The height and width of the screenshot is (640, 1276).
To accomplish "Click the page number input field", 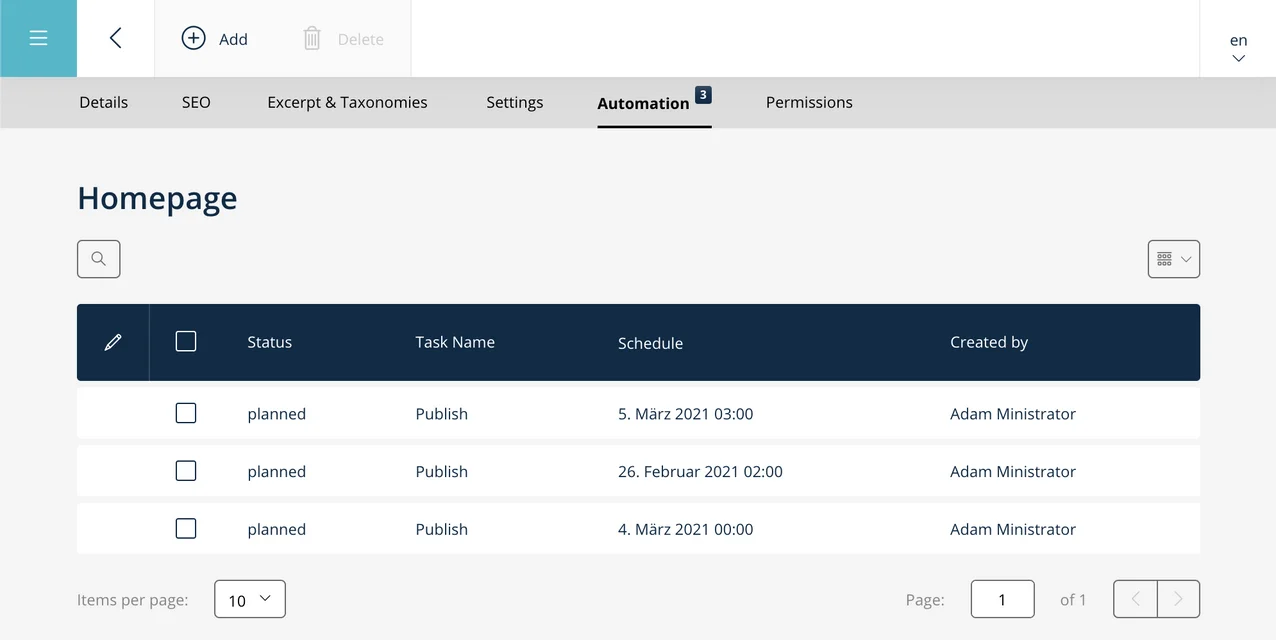I will coord(1002,599).
